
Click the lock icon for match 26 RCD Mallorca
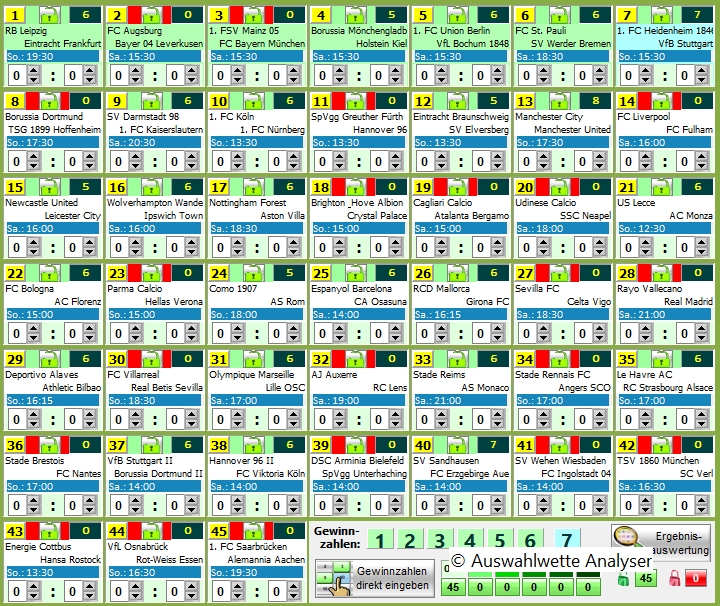[458, 274]
